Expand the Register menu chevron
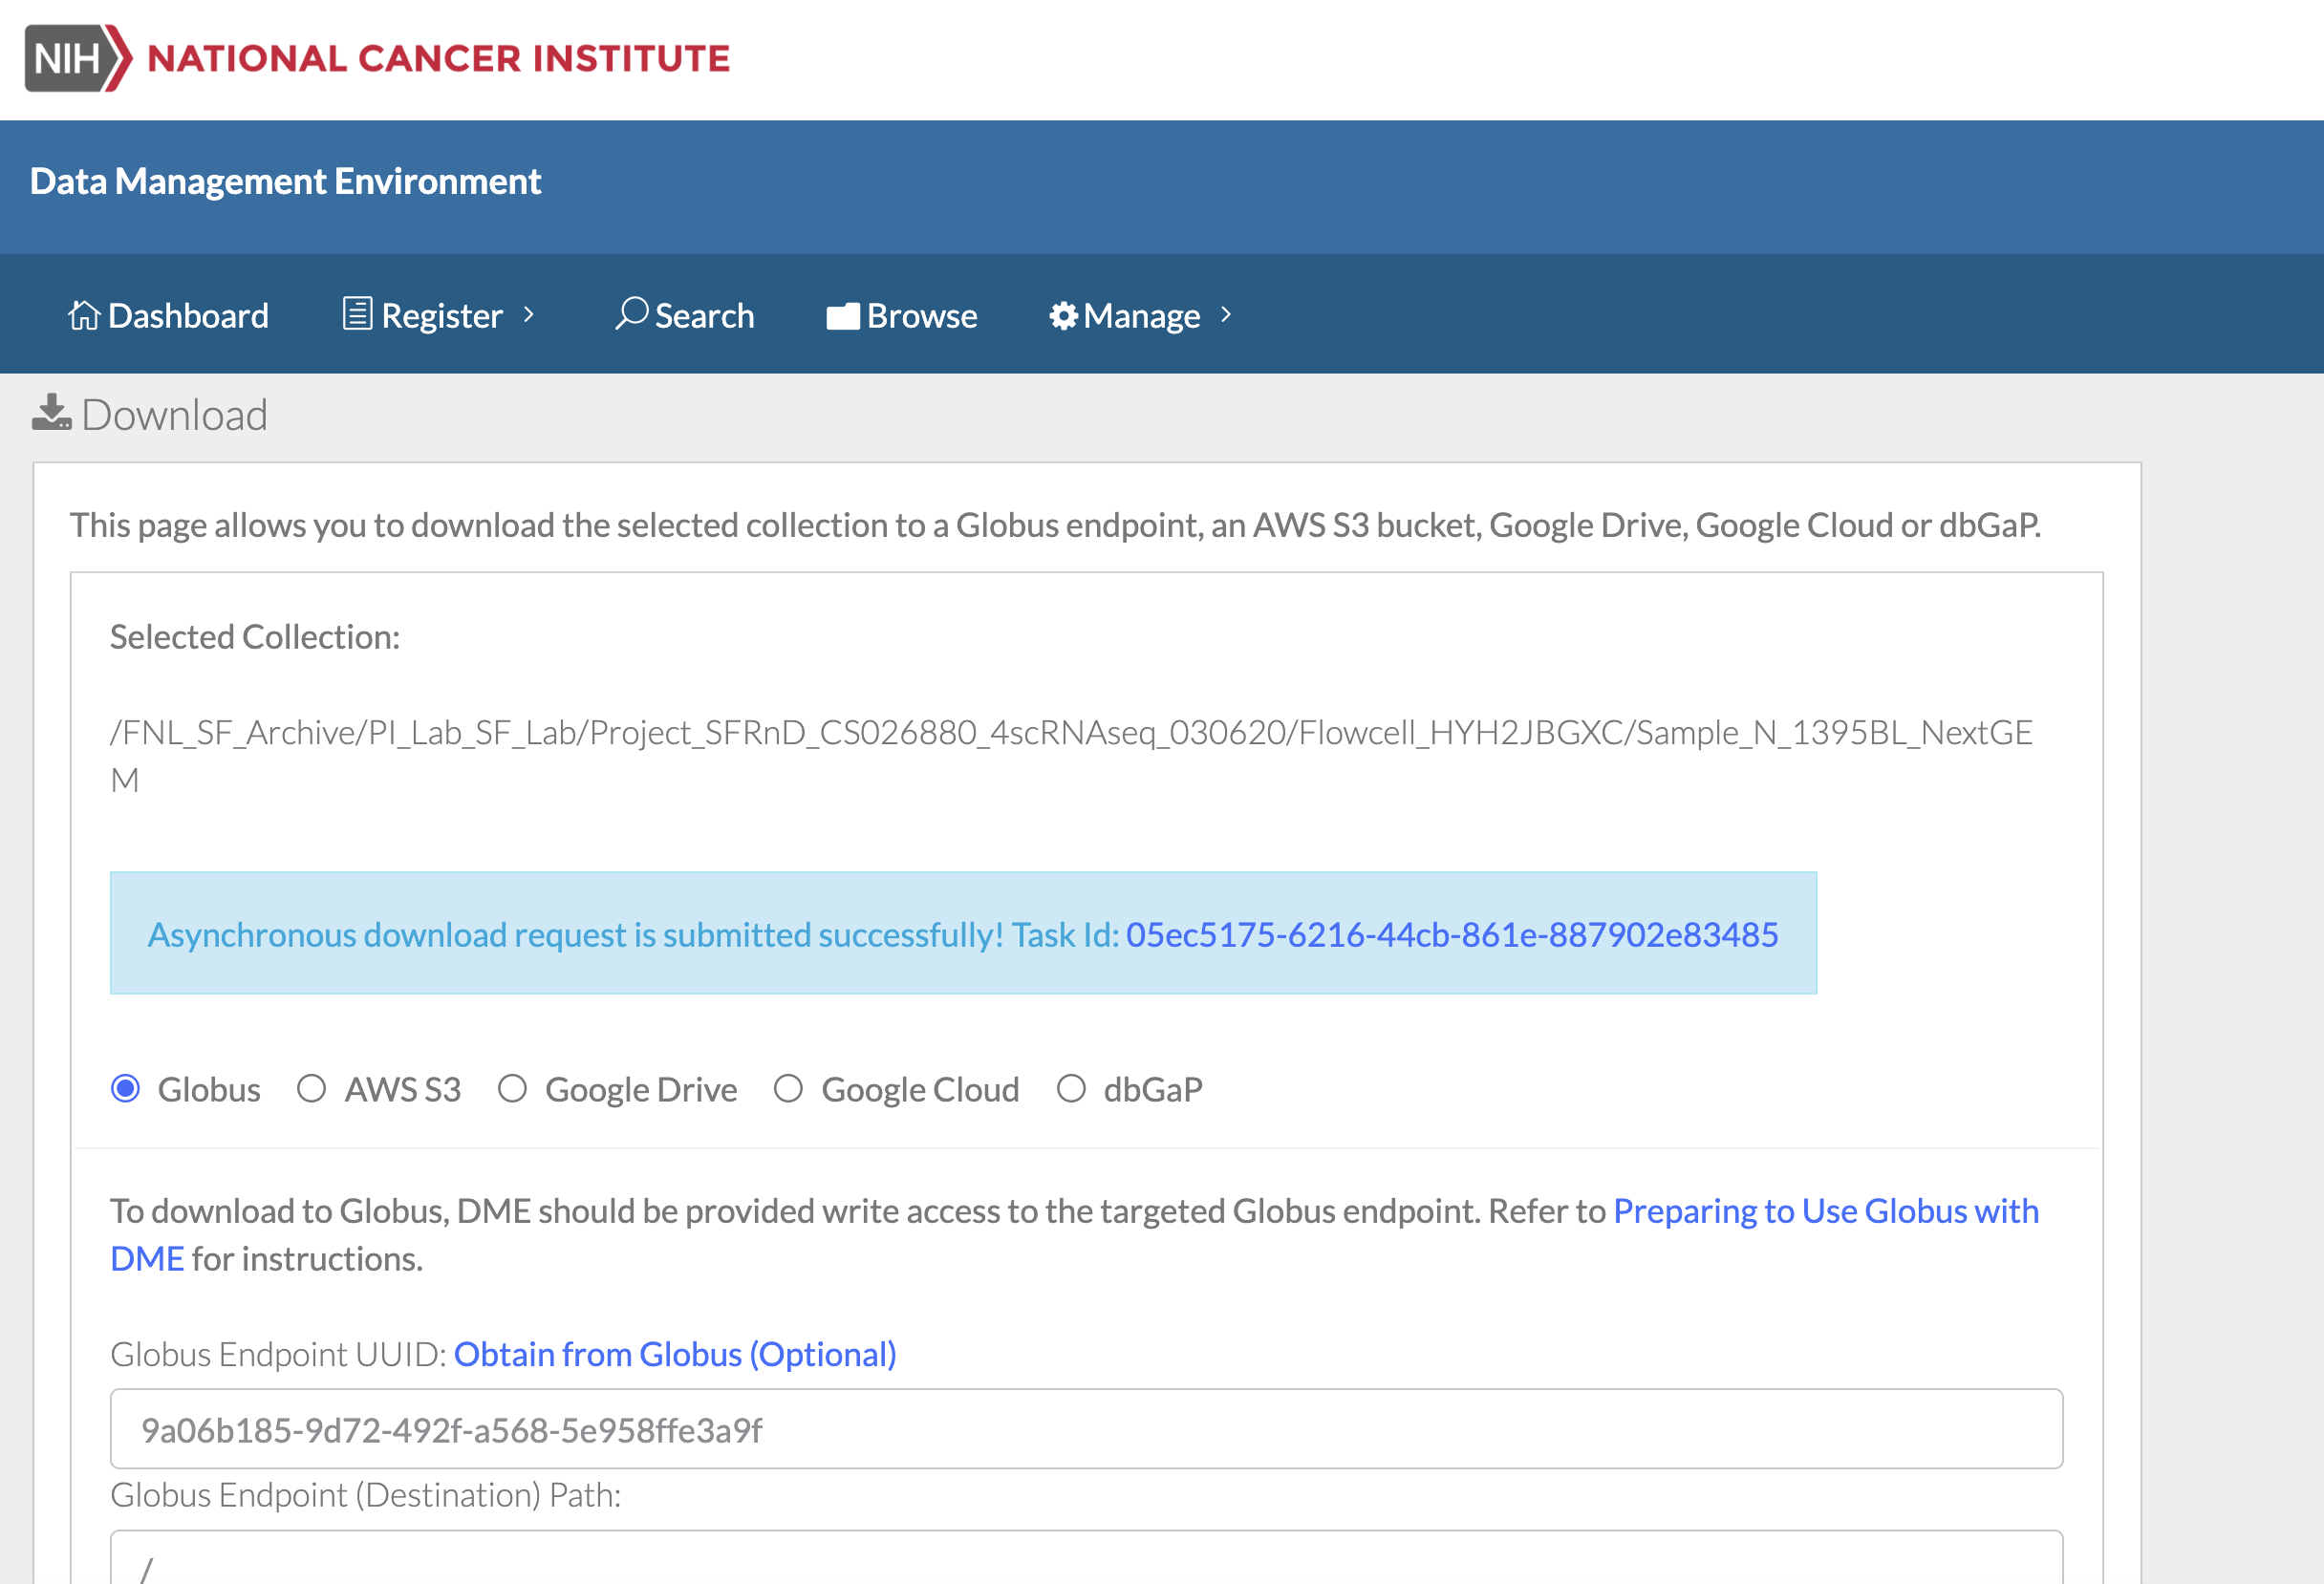 [x=529, y=315]
